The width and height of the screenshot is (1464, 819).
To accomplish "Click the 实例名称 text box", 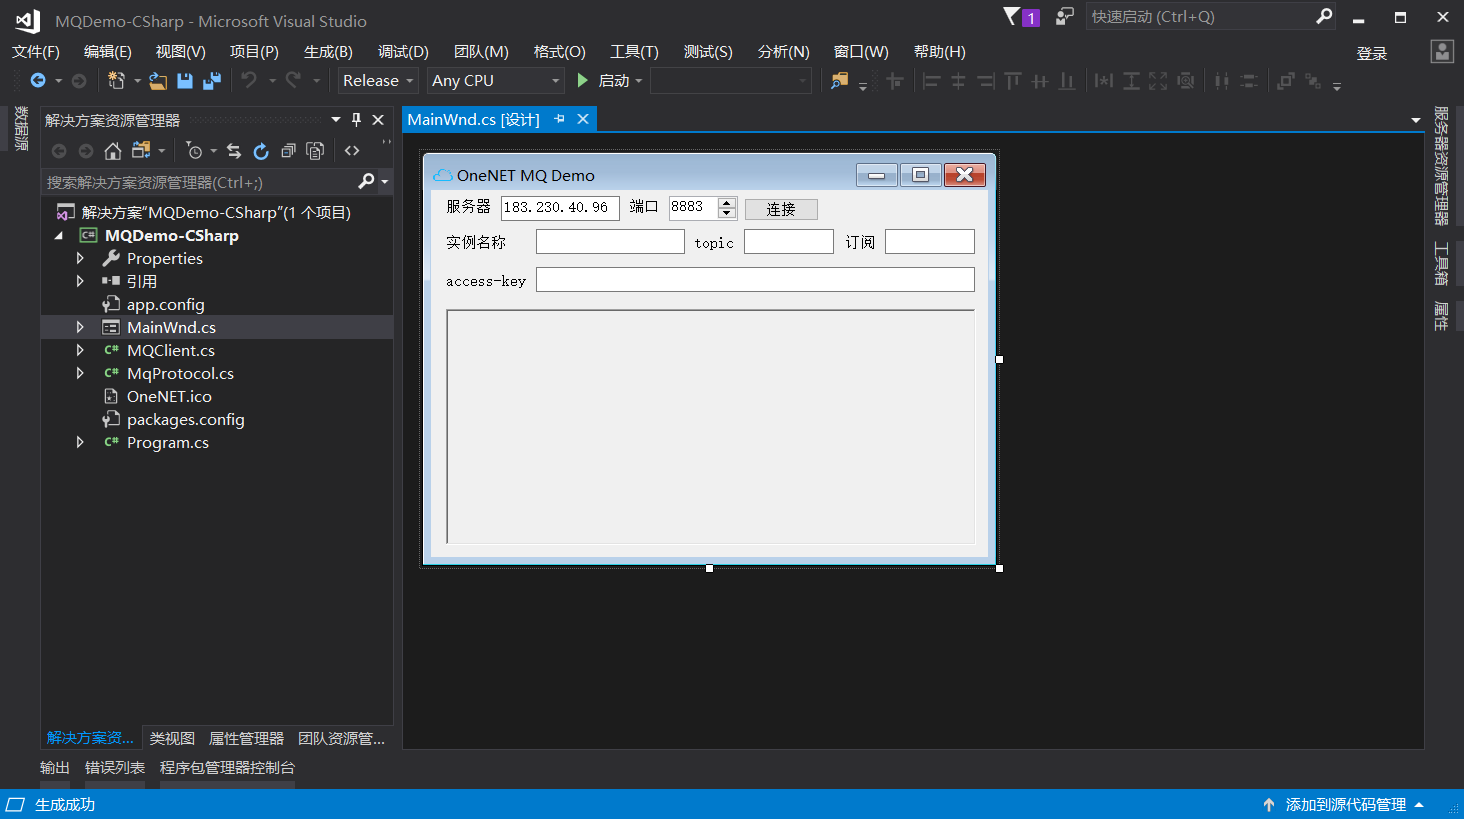I will pos(610,242).
